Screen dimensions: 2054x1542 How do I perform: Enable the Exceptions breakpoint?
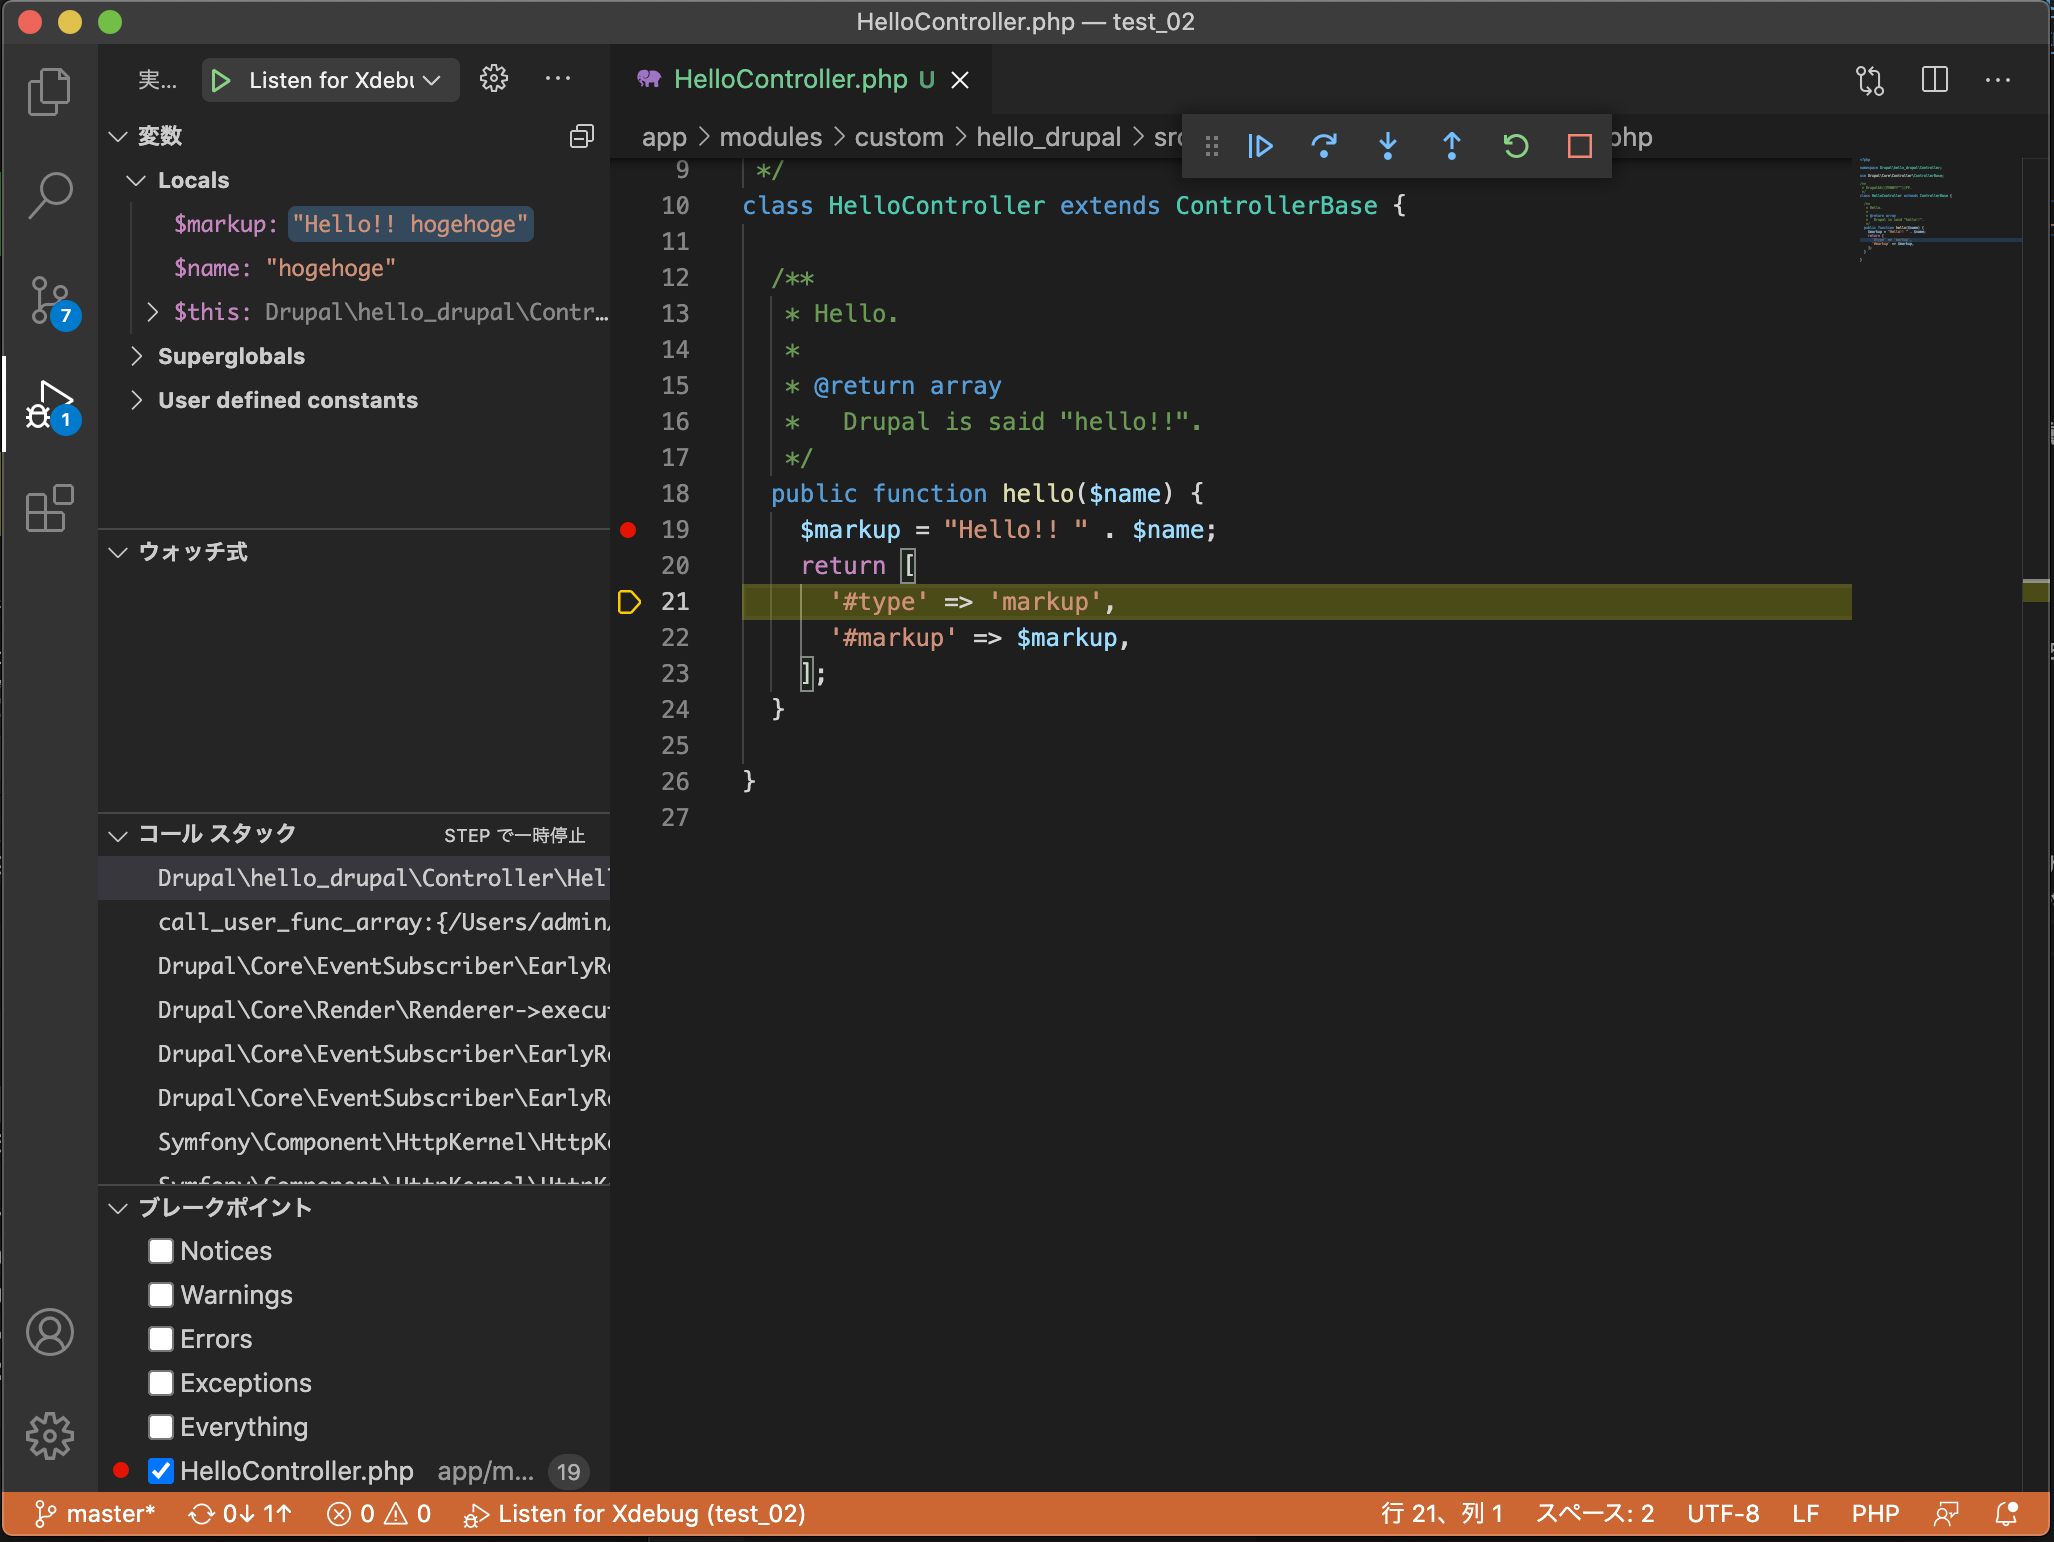tap(161, 1383)
